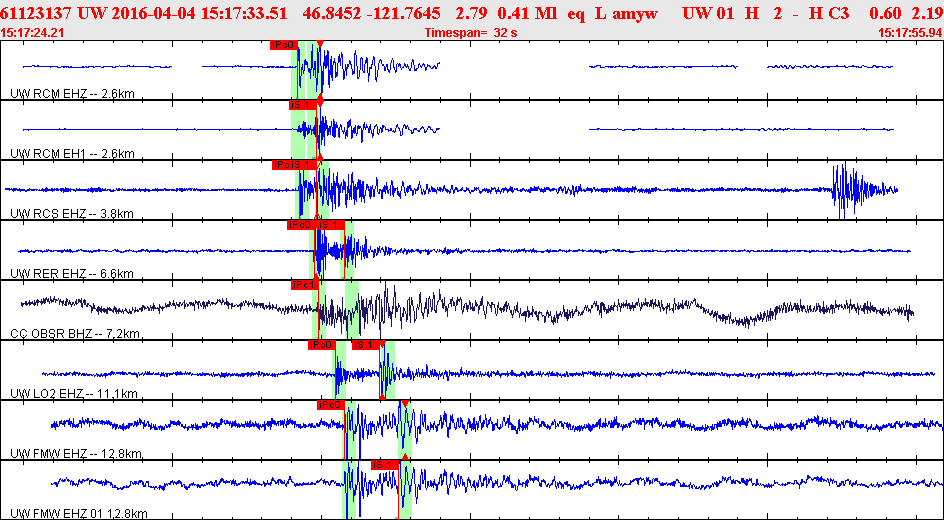Select the iPc1 pick flag on OBSR BHZ
944x520 pixels.
point(305,285)
